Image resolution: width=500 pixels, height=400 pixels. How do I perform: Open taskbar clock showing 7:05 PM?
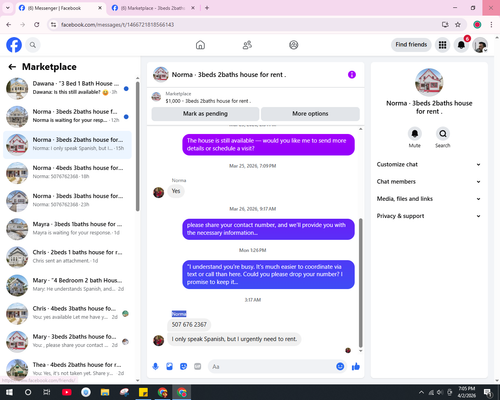(x=467, y=392)
